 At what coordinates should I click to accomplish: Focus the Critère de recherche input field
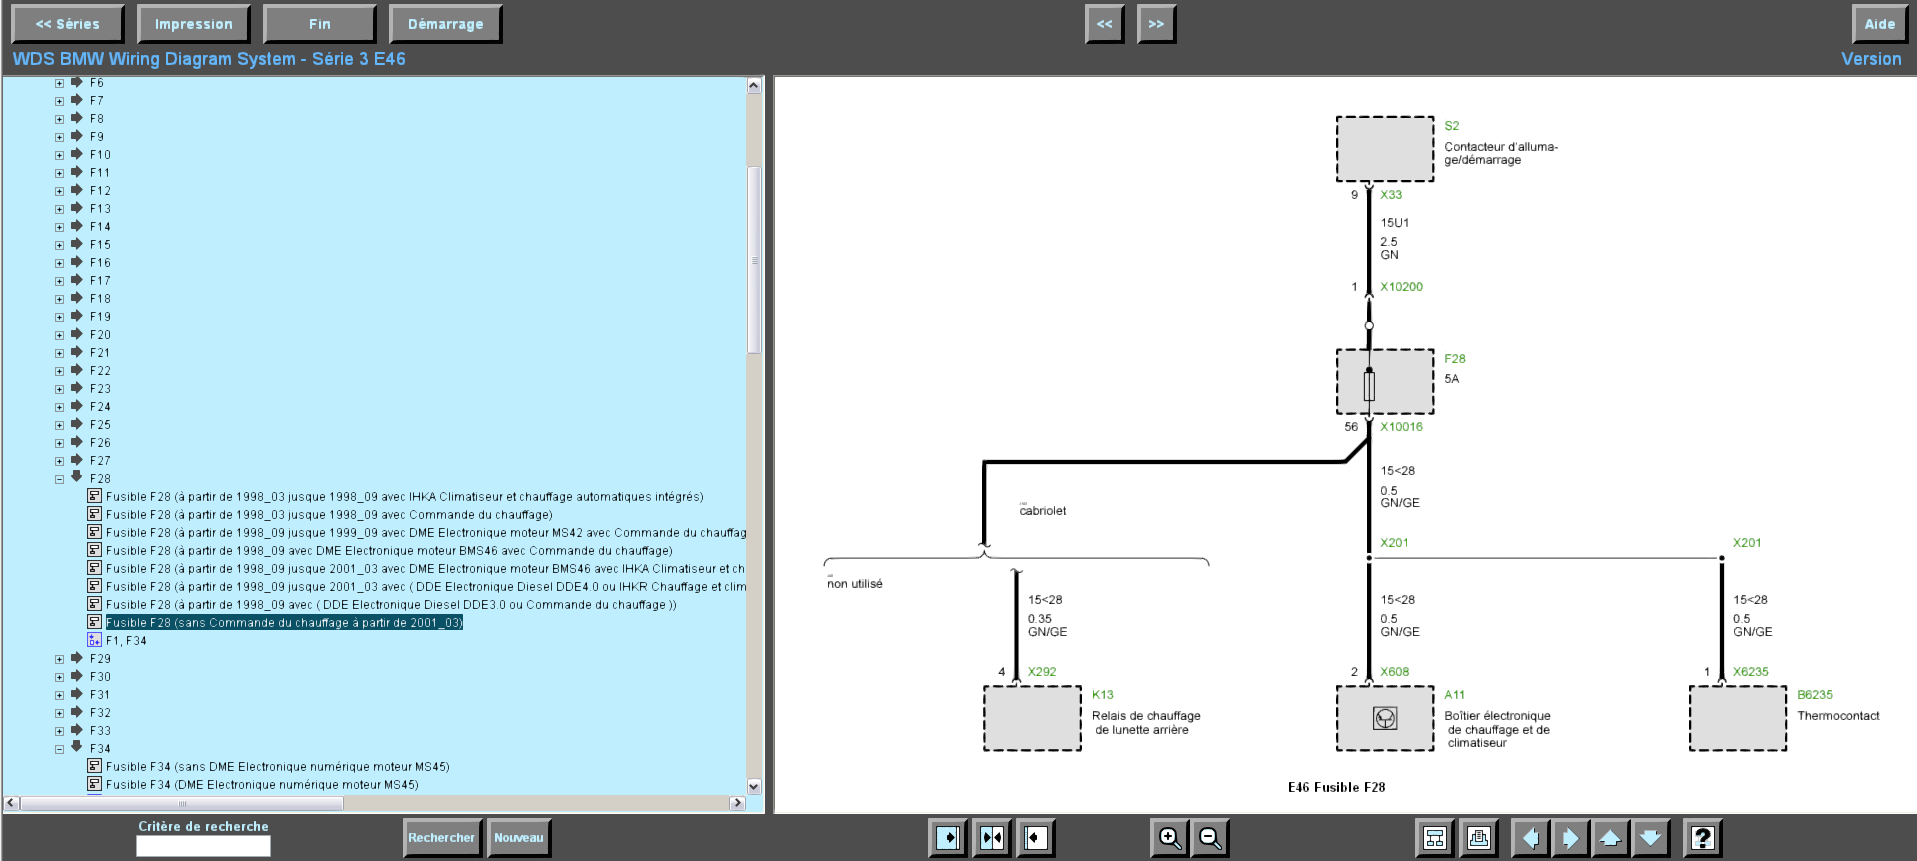tap(203, 846)
